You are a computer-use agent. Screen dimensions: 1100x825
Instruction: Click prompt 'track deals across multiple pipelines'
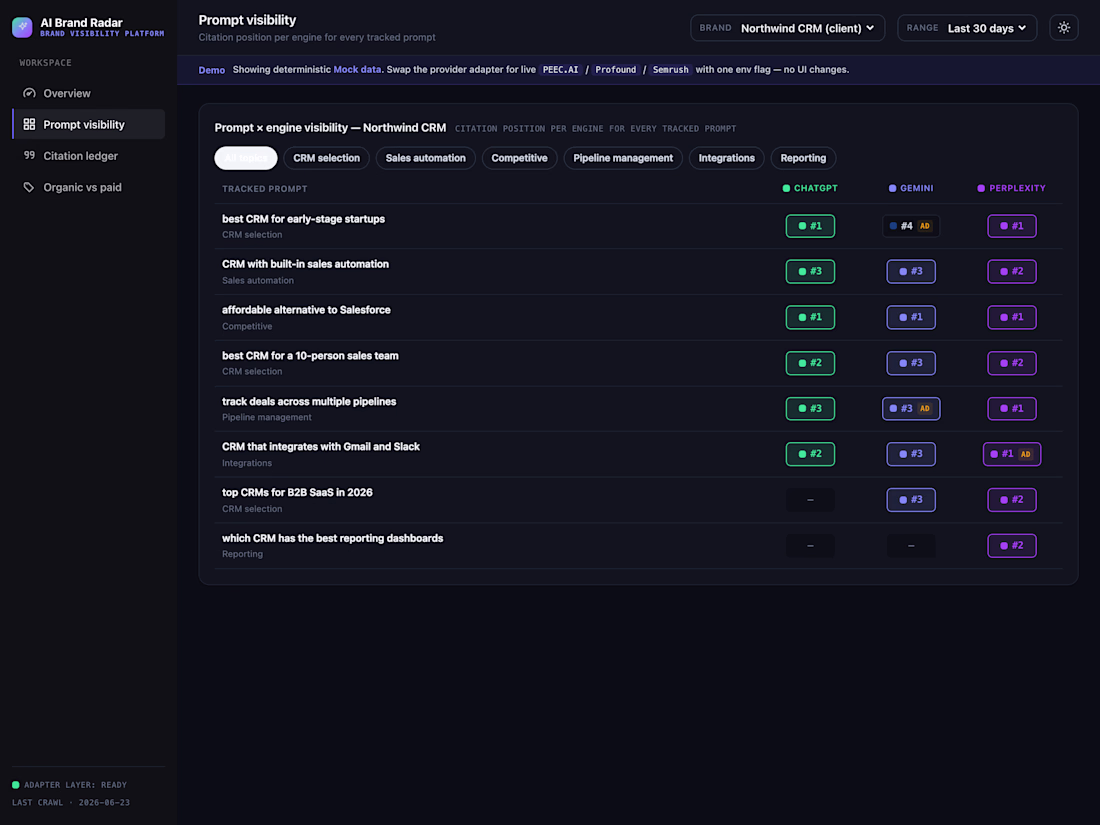309,401
